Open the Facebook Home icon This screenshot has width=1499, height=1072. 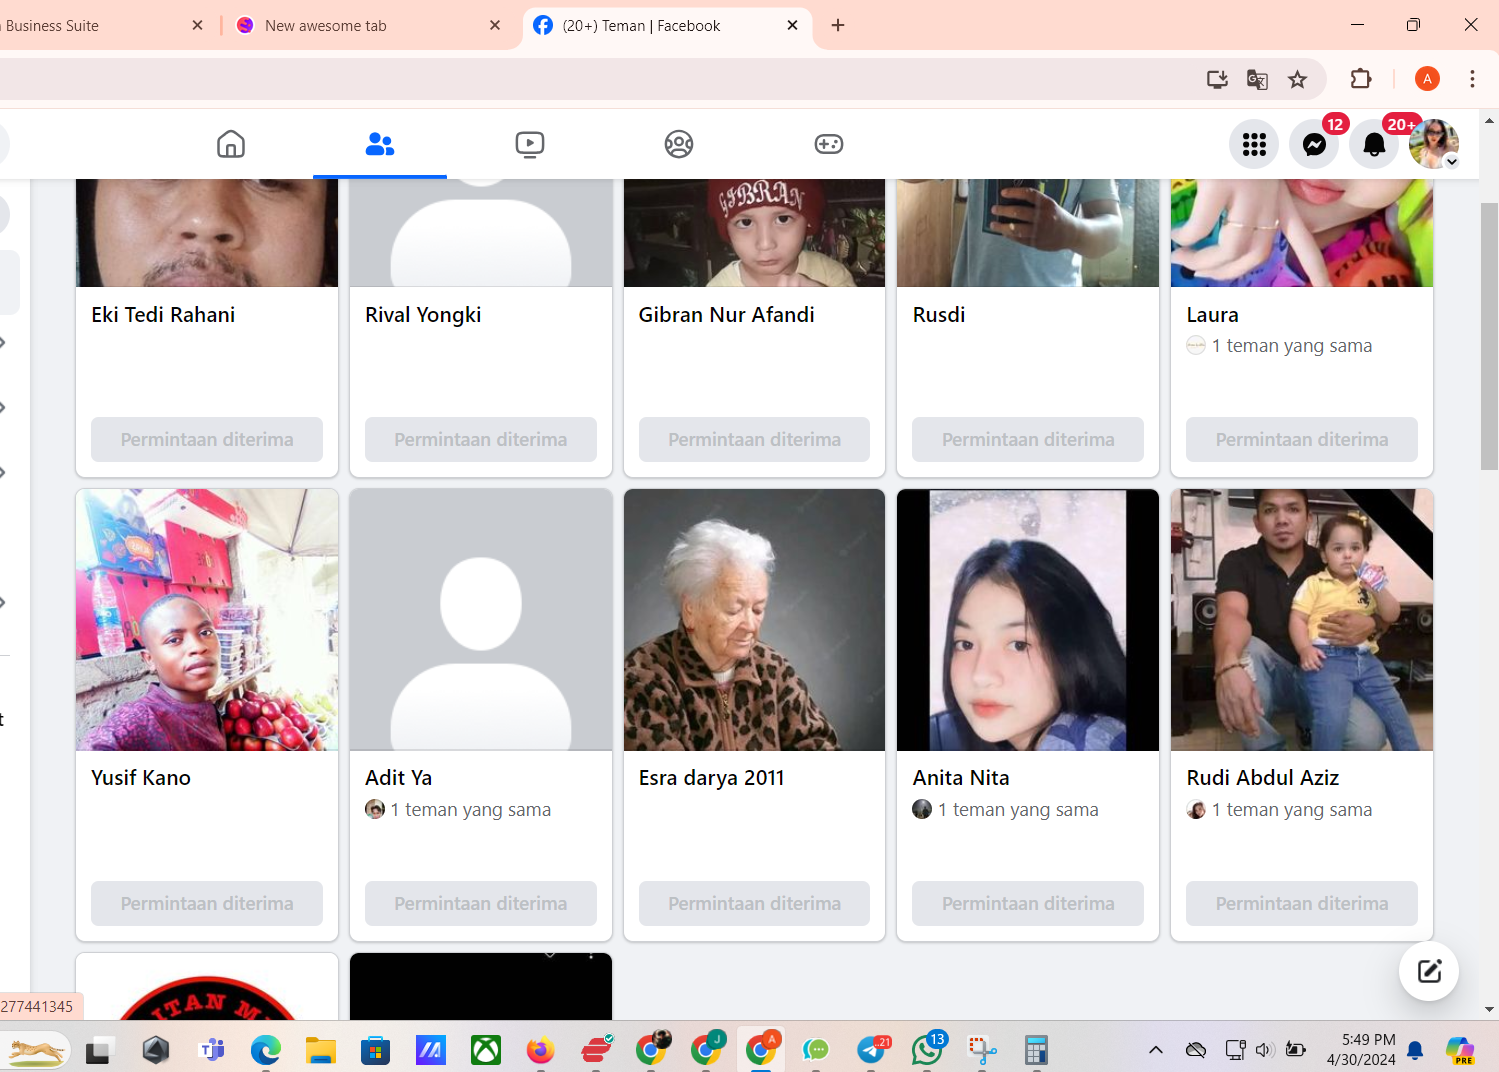(x=231, y=144)
